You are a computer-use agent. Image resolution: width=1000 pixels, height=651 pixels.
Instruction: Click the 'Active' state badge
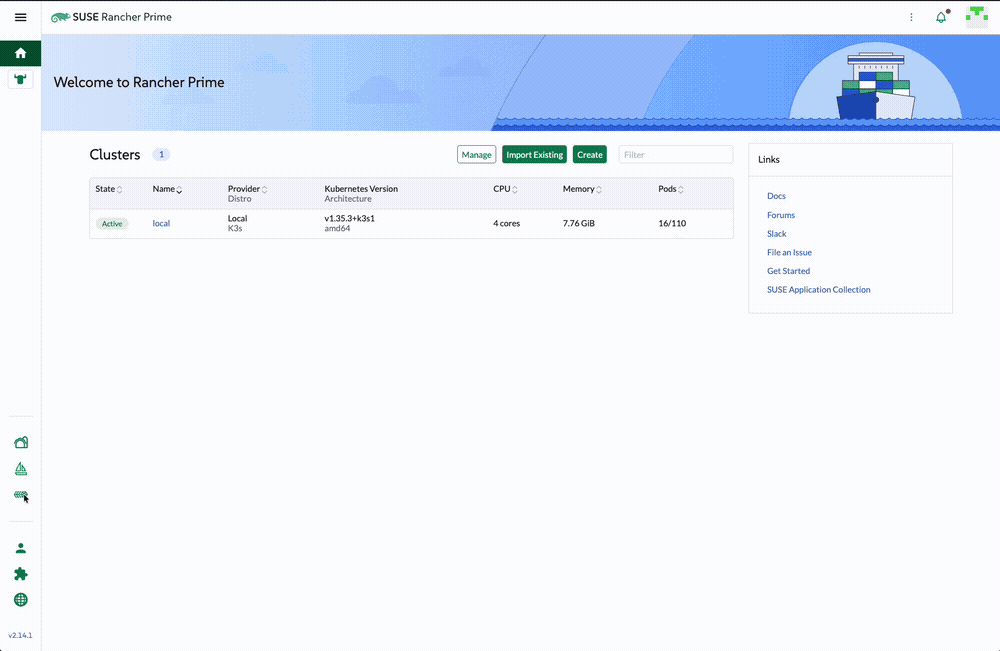(x=112, y=224)
